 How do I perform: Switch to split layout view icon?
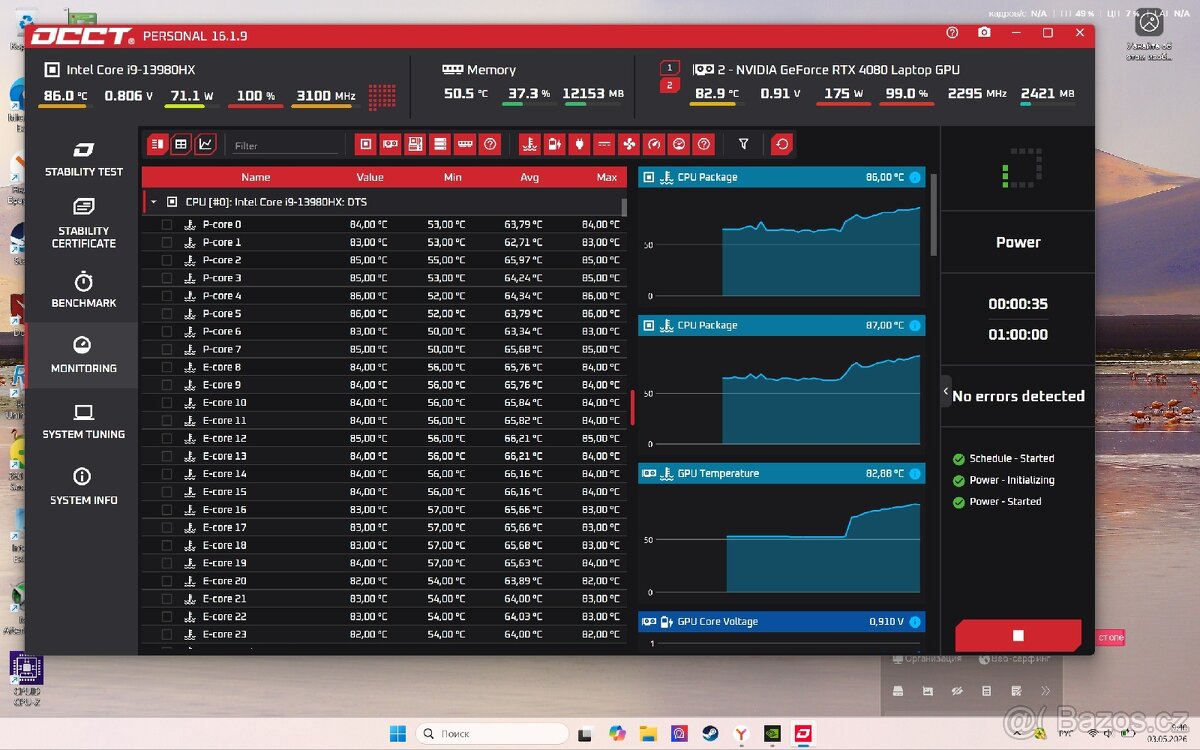coord(157,144)
